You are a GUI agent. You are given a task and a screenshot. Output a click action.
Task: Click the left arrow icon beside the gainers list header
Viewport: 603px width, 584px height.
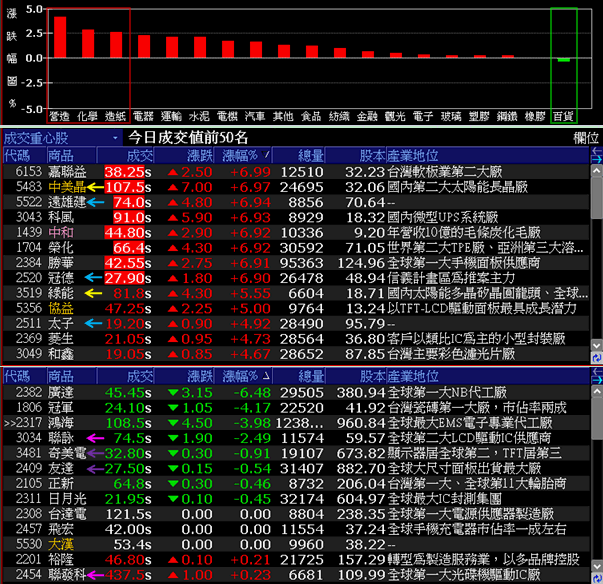click(596, 150)
